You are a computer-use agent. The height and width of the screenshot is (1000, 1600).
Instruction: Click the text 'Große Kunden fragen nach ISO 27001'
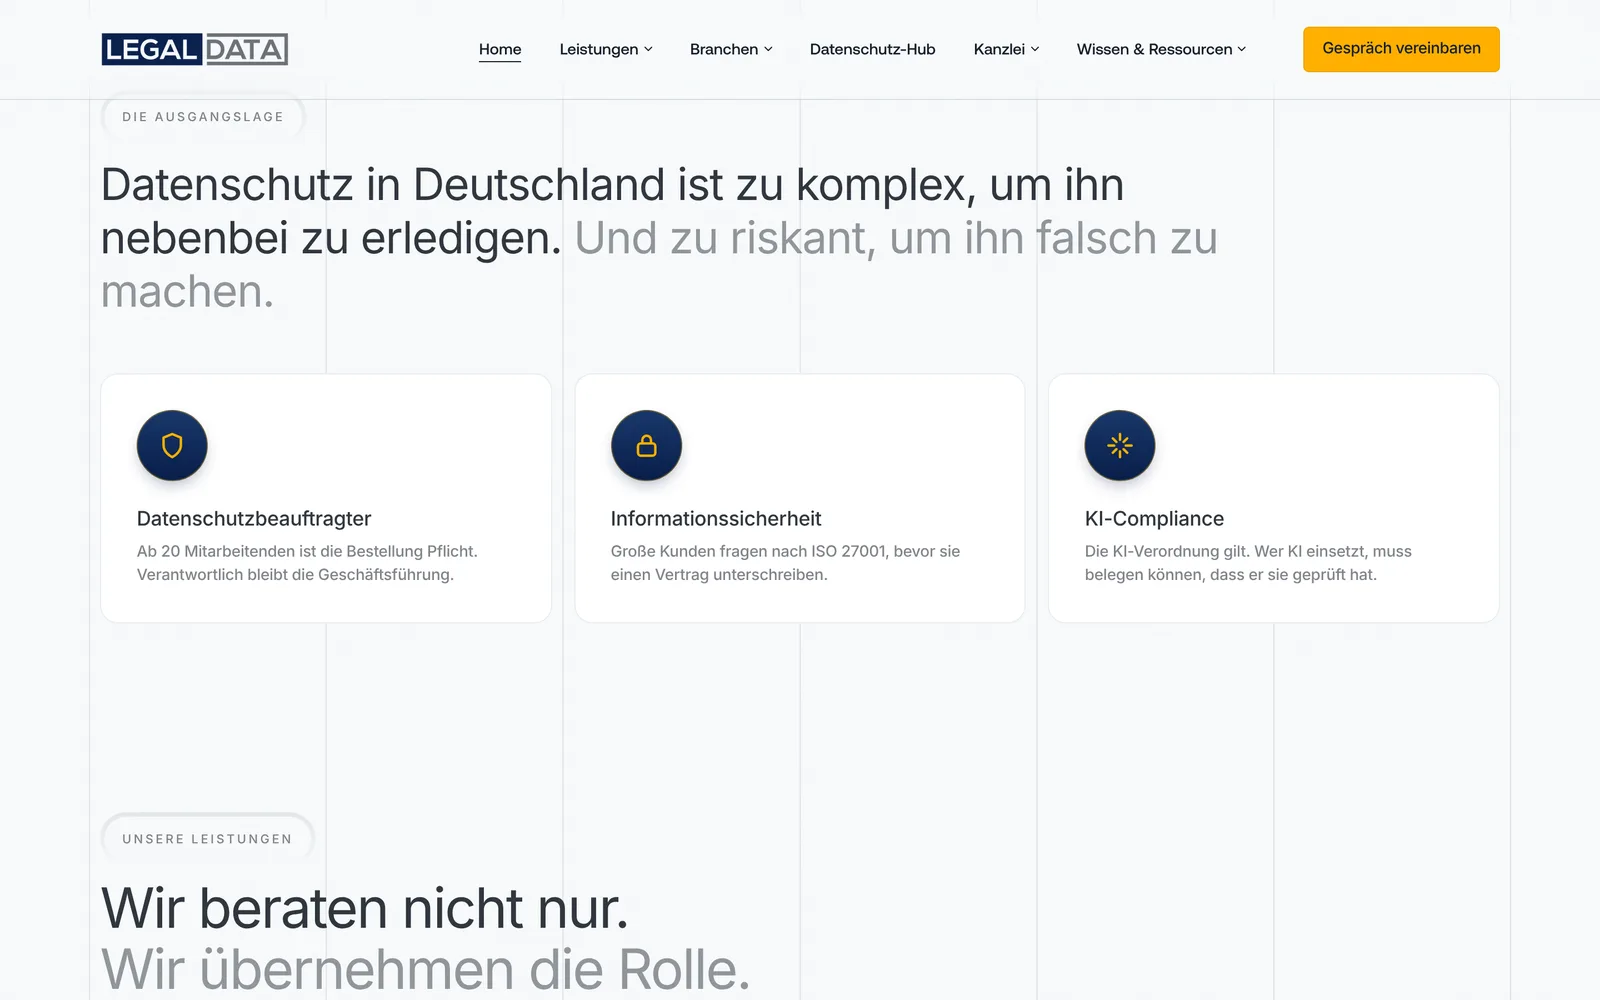tap(749, 551)
